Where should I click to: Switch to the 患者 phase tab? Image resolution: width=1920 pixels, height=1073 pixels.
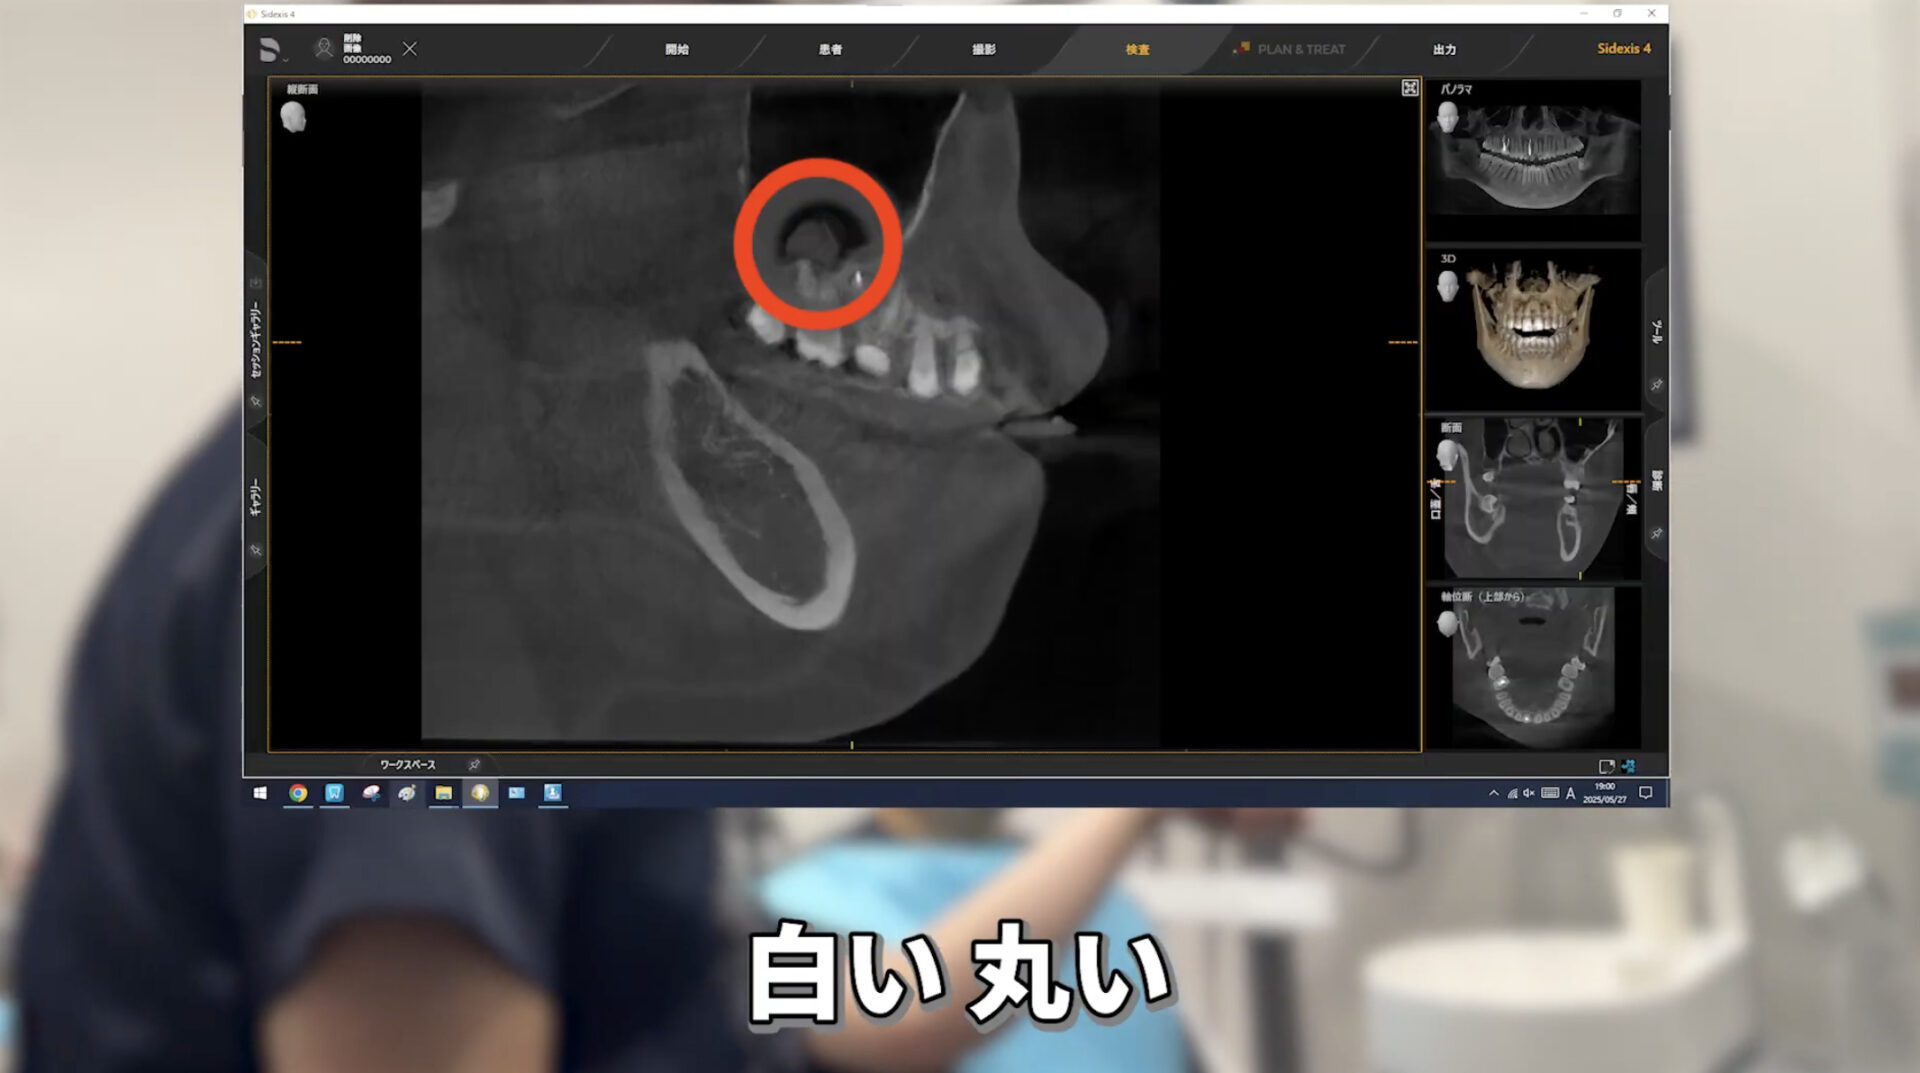830,50
